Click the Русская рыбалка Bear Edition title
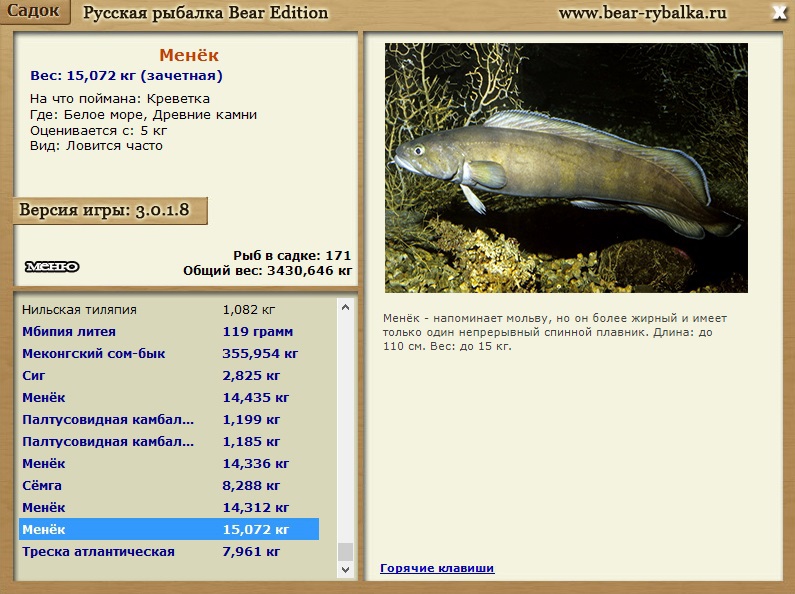The image size is (795, 594). click(x=205, y=13)
